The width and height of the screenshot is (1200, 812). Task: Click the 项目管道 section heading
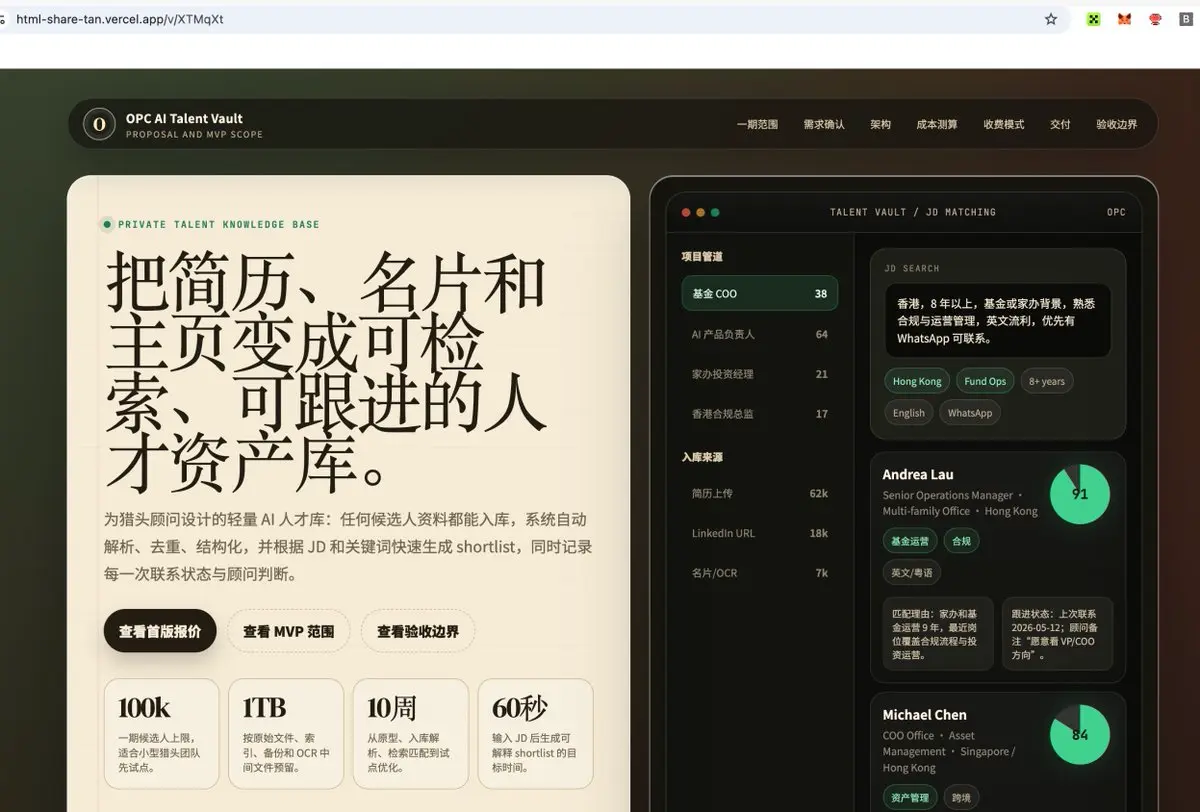tap(702, 257)
